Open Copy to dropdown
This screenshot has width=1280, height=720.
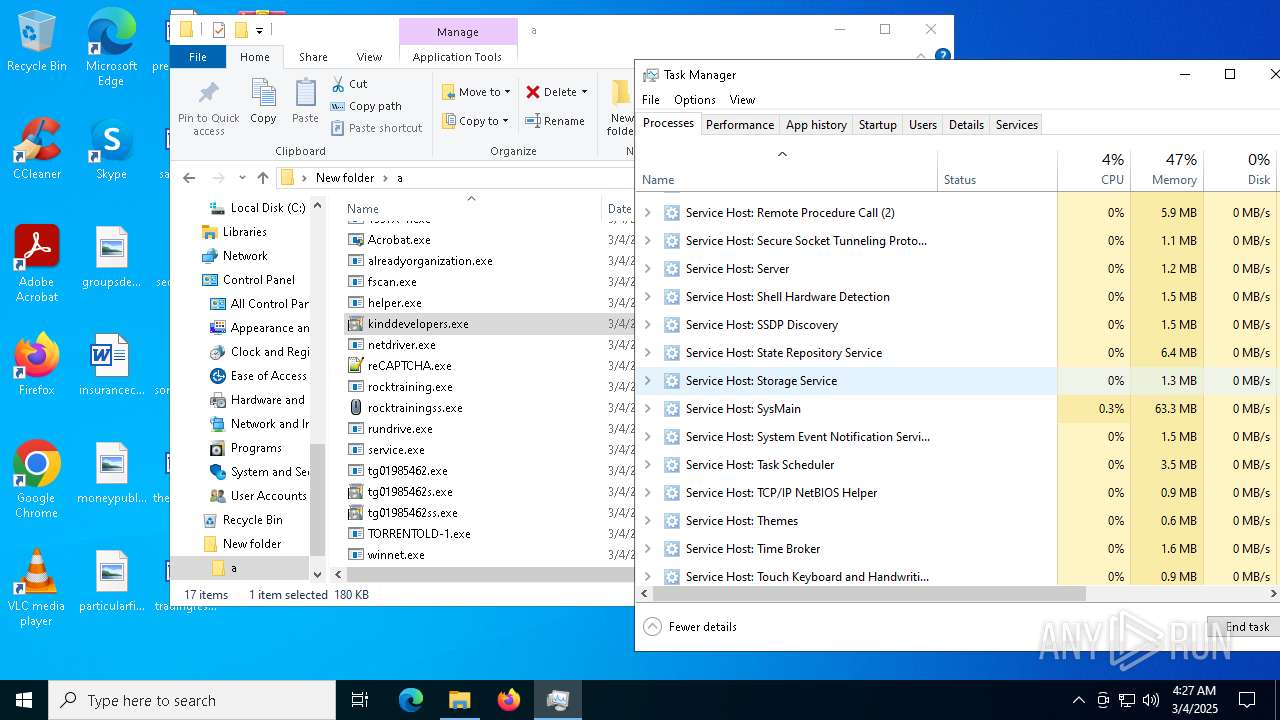(476, 121)
